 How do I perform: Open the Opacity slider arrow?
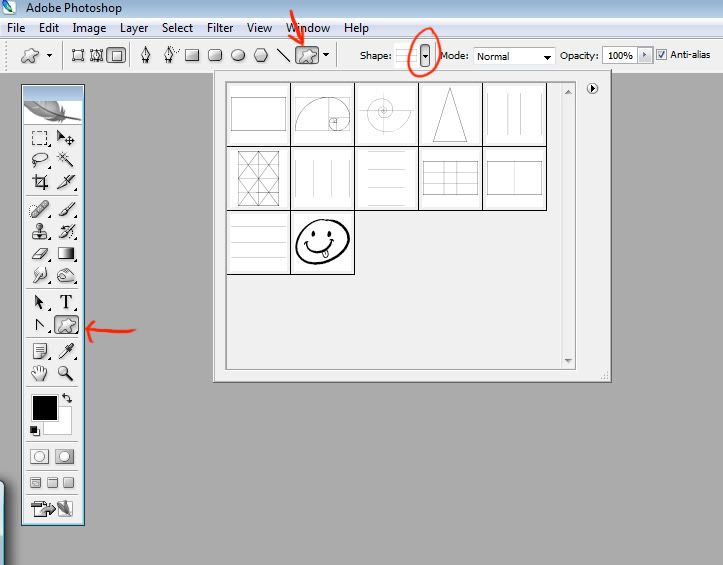pyautogui.click(x=645, y=55)
